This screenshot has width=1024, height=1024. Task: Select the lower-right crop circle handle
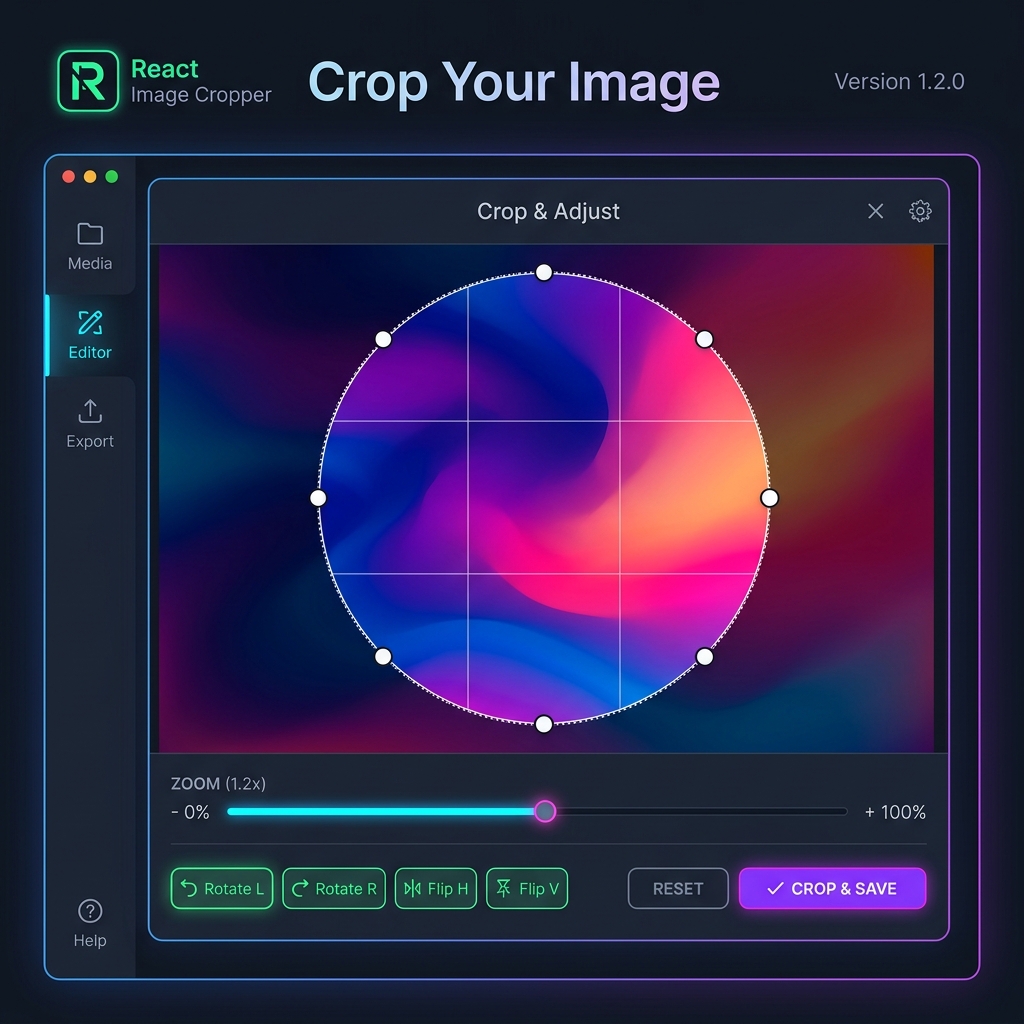point(704,656)
